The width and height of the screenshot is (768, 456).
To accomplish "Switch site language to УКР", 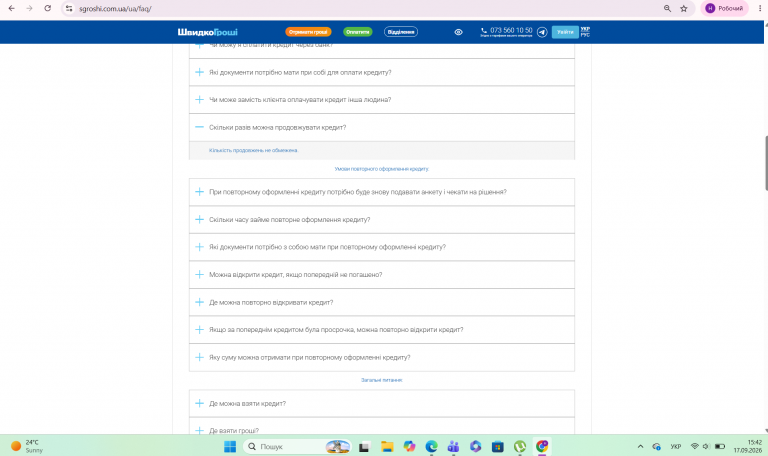I will (x=585, y=29).
